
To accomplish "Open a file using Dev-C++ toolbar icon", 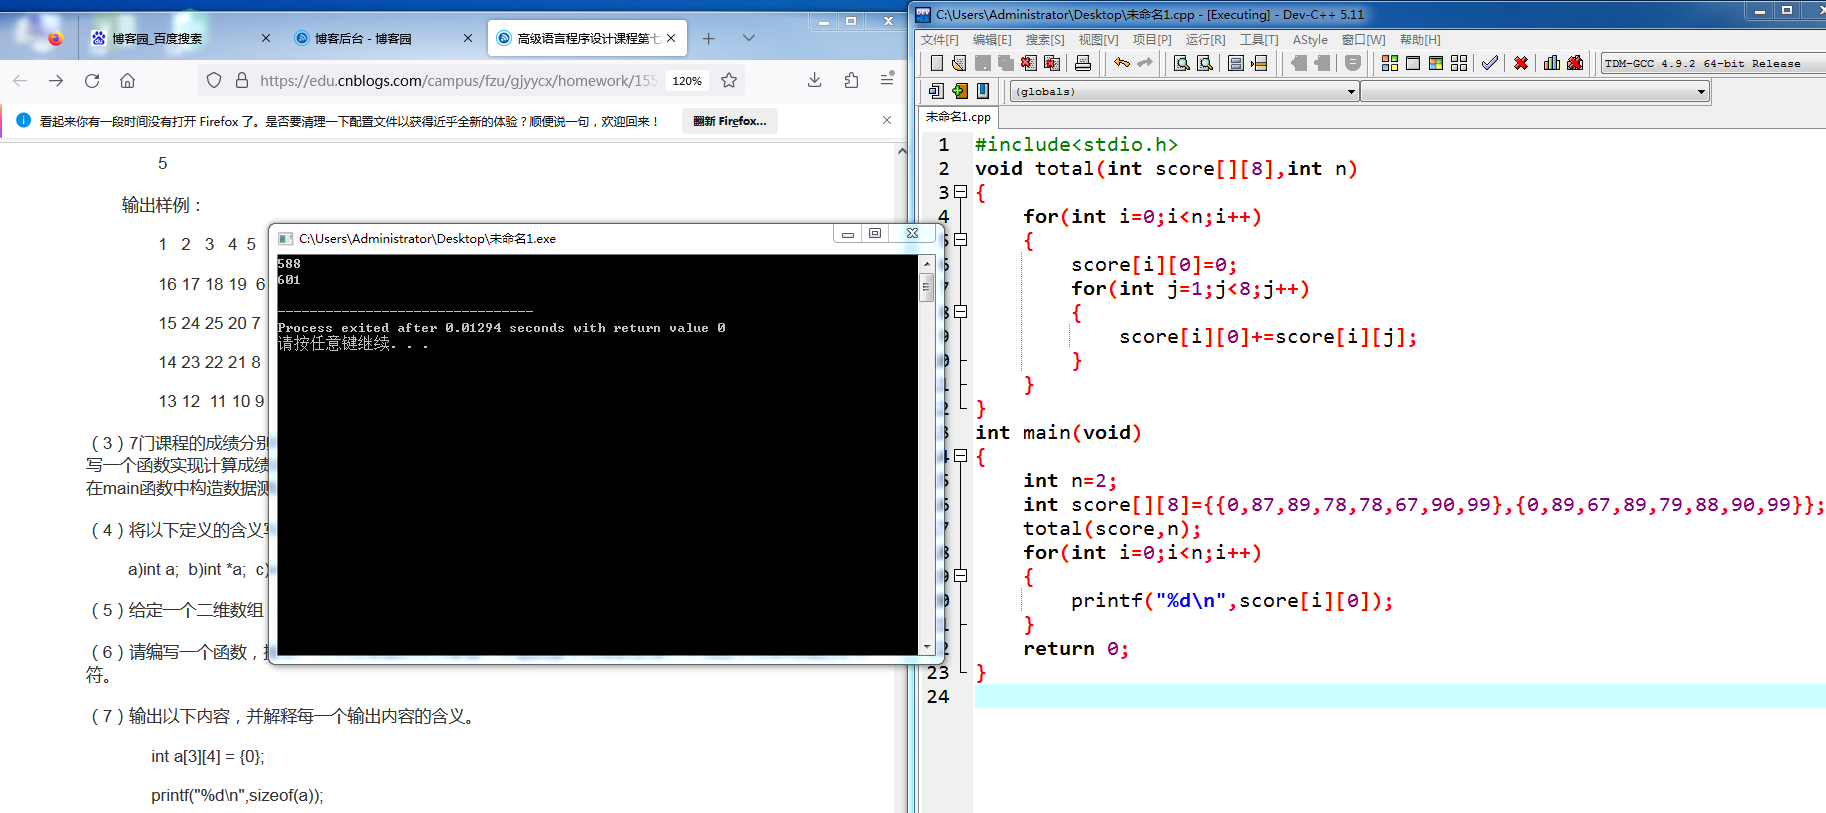I will click(x=959, y=63).
